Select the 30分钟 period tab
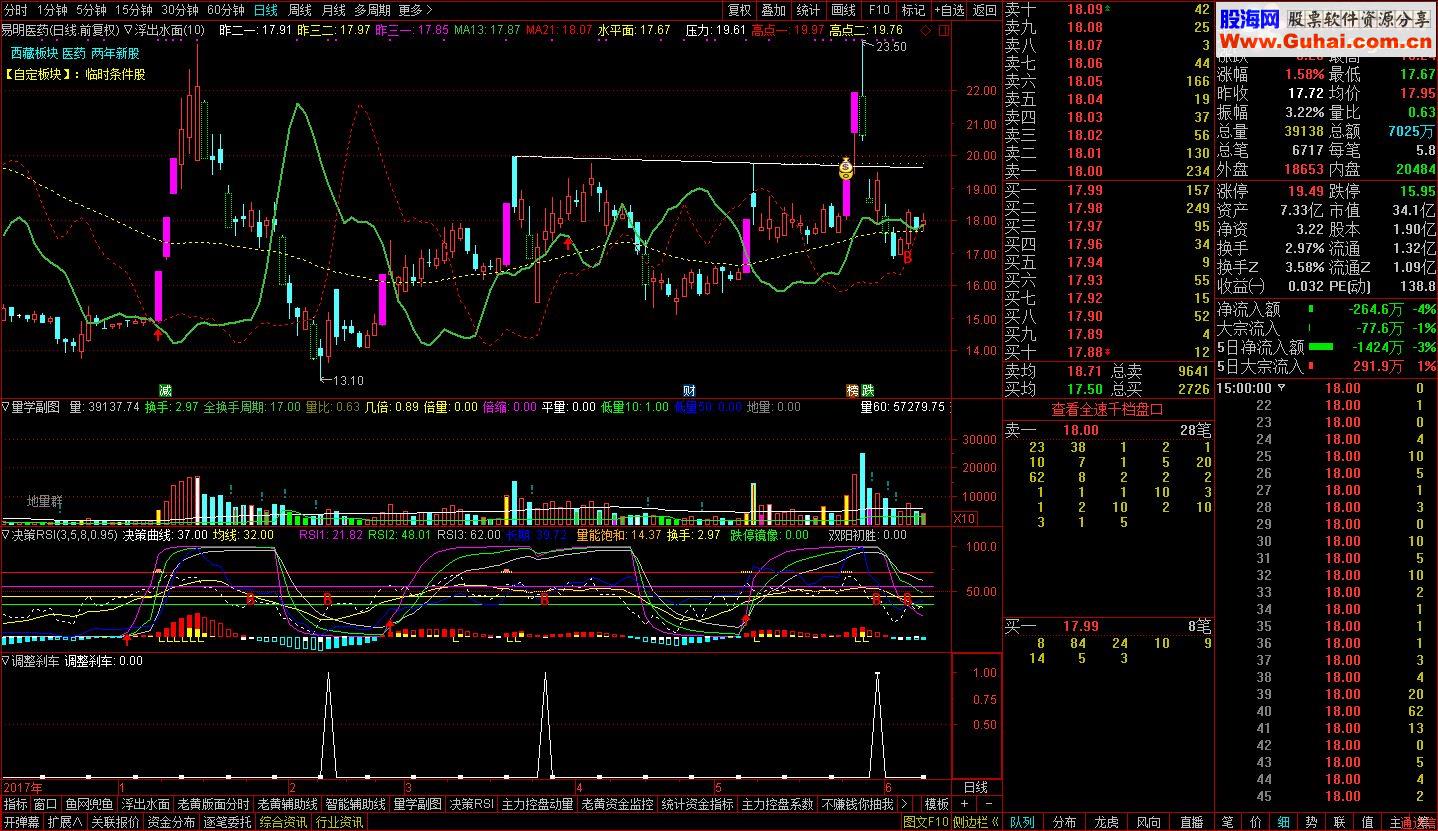 180,10
